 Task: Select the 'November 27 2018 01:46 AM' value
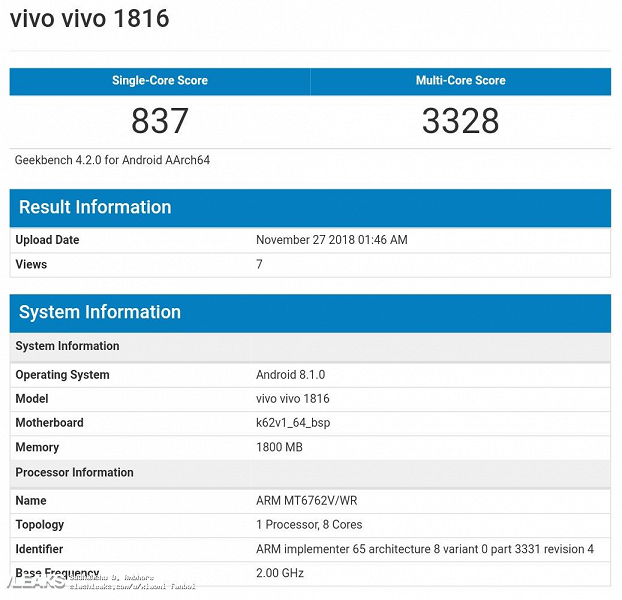(x=332, y=240)
